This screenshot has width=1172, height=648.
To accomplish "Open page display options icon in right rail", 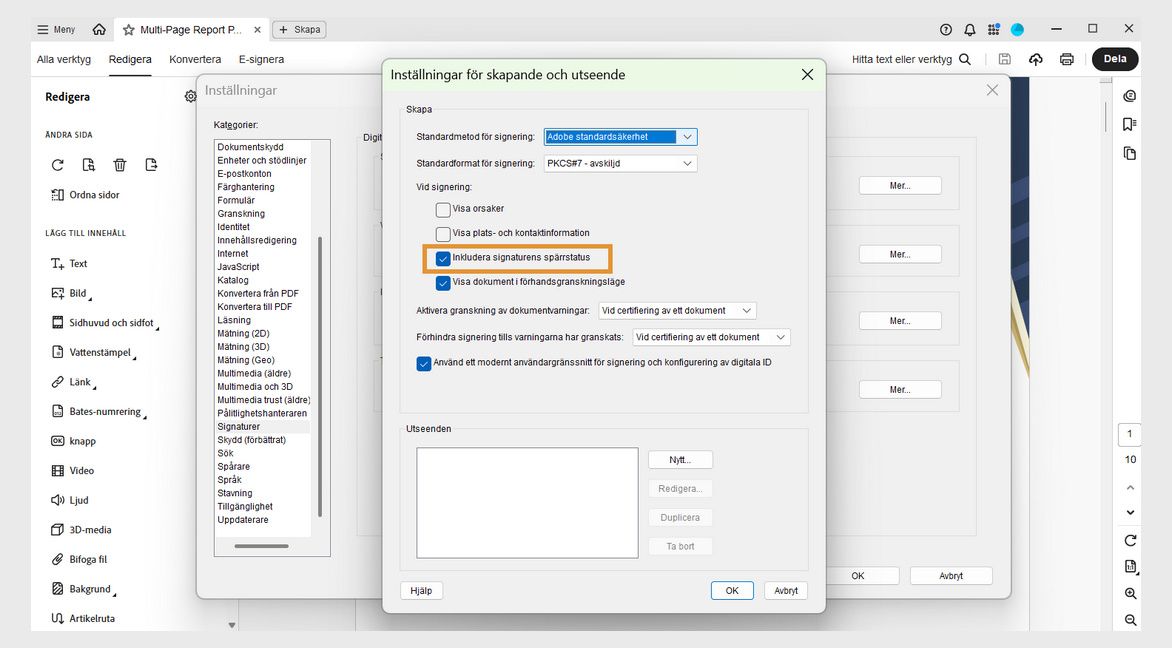I will tap(1130, 567).
